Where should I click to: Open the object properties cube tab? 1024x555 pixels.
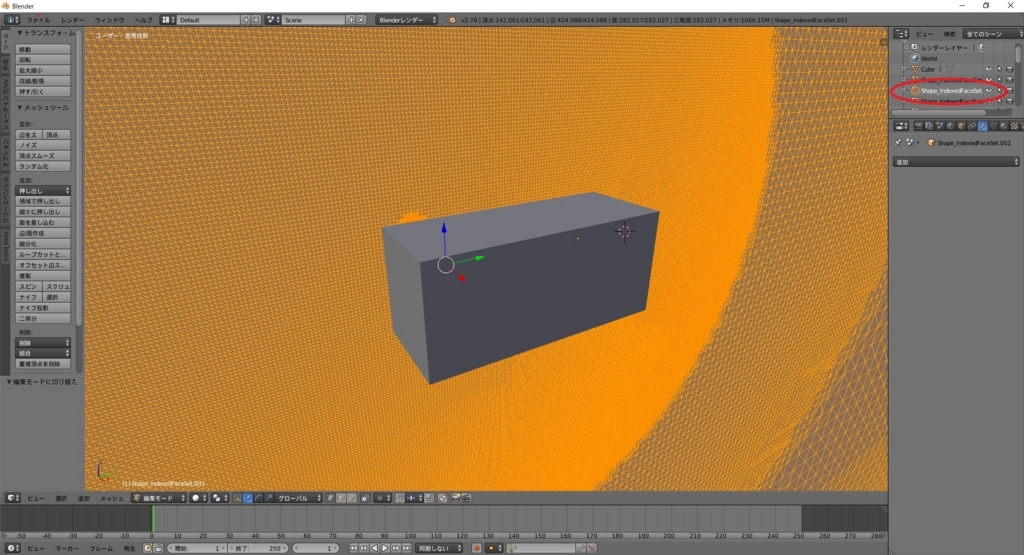(x=961, y=126)
